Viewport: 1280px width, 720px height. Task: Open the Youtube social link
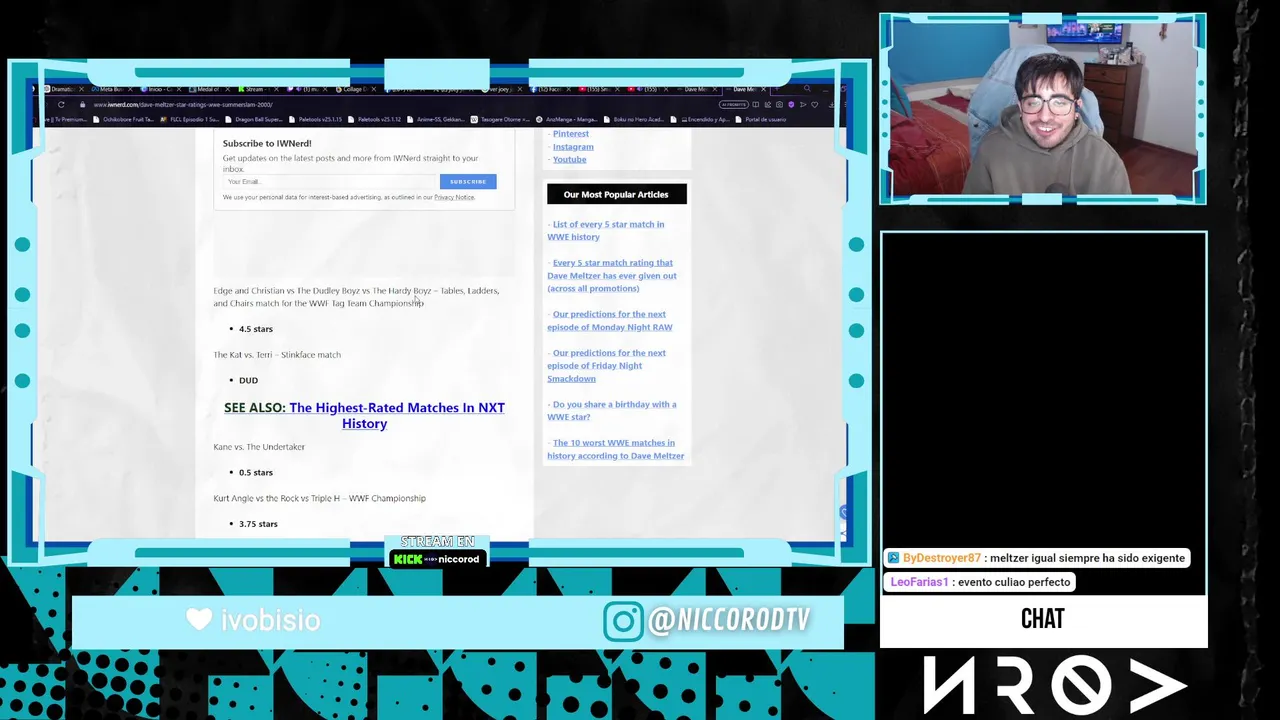569,159
